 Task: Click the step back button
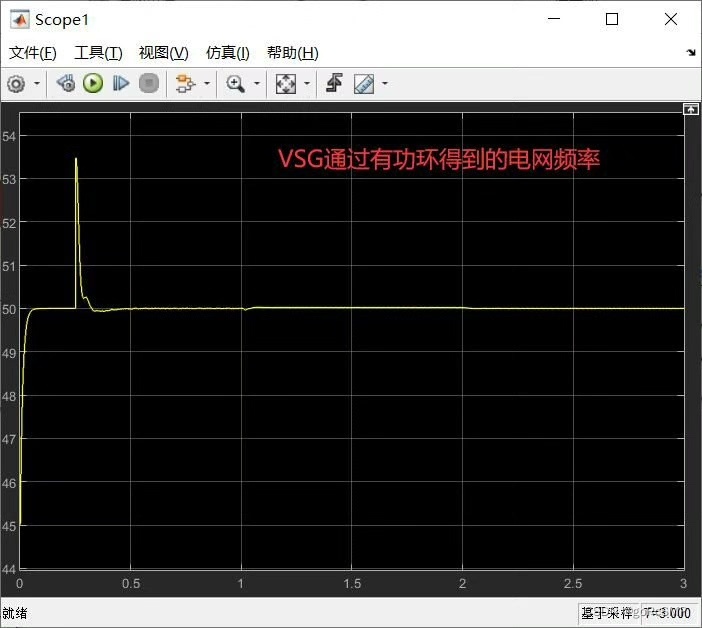pos(66,84)
